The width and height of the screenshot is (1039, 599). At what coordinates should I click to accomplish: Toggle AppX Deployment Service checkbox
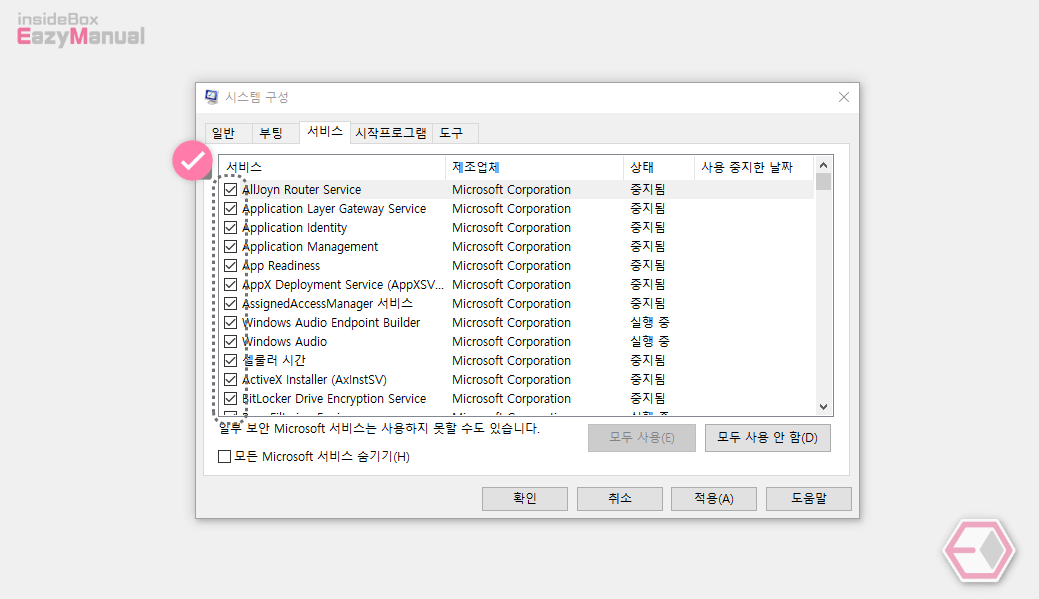click(231, 285)
